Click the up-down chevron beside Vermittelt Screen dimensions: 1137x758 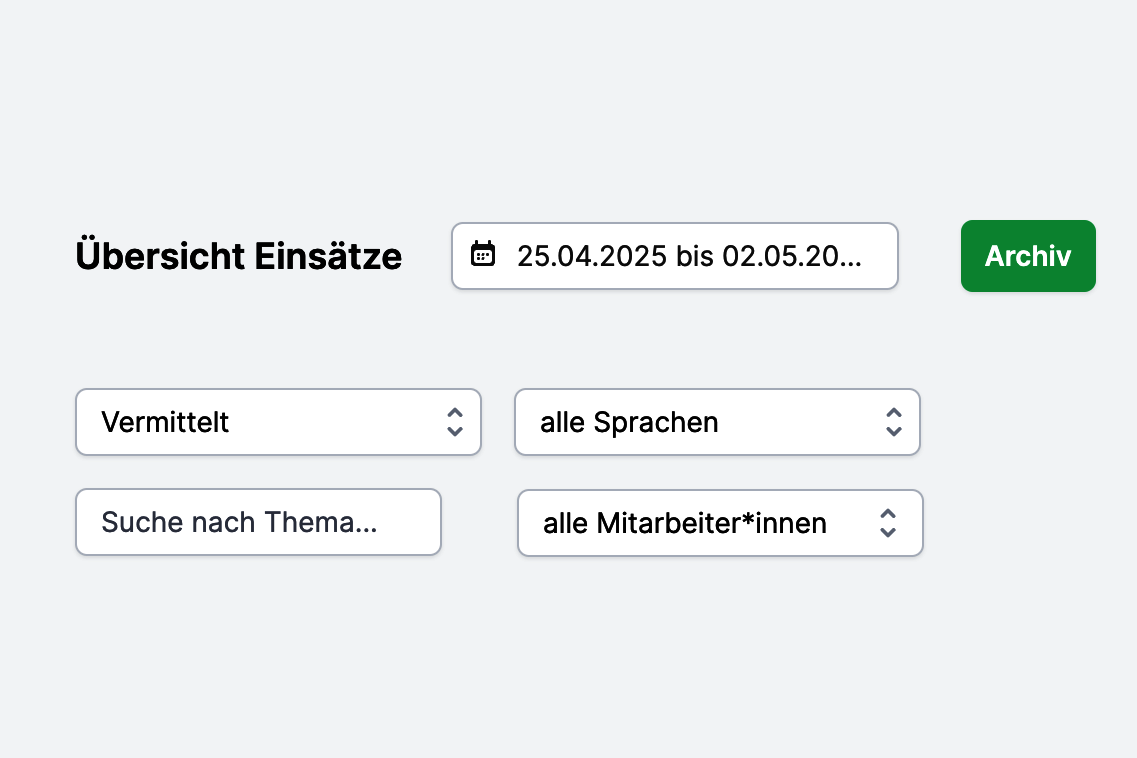pos(455,422)
